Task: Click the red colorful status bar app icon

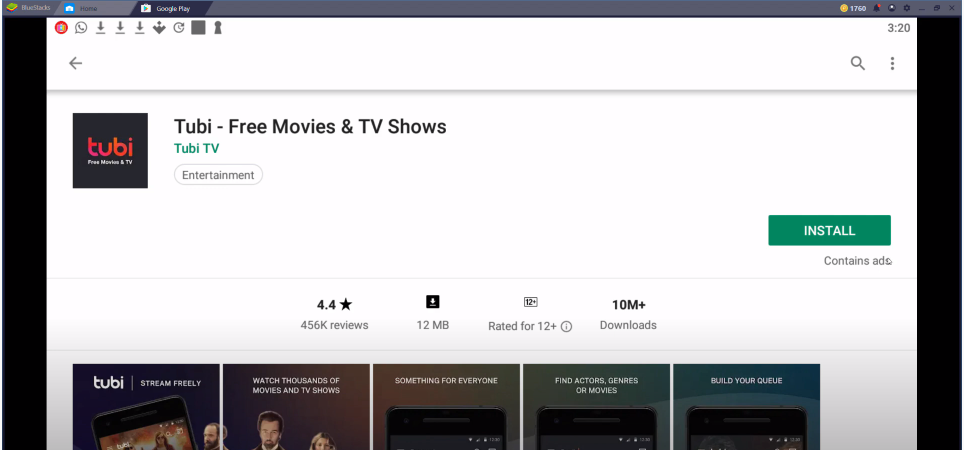Action: (x=61, y=28)
